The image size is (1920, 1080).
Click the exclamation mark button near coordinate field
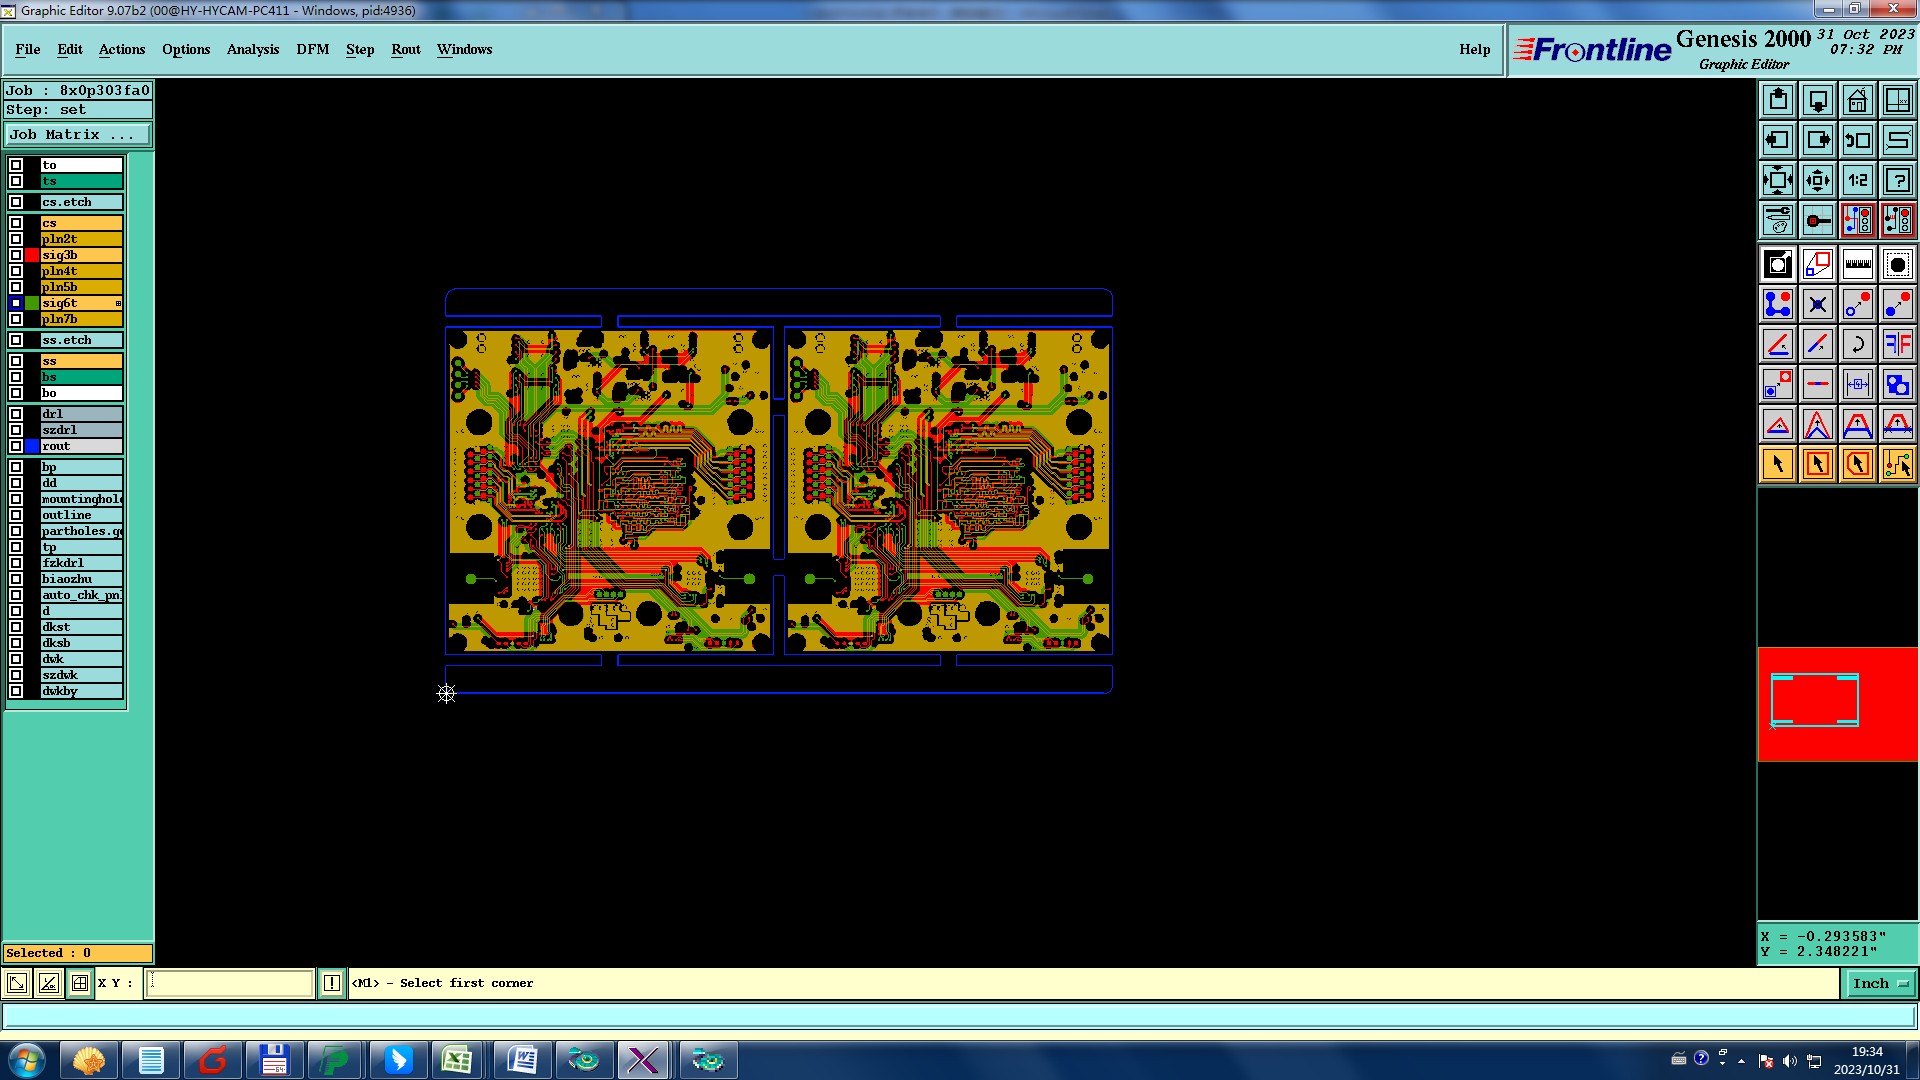point(332,983)
